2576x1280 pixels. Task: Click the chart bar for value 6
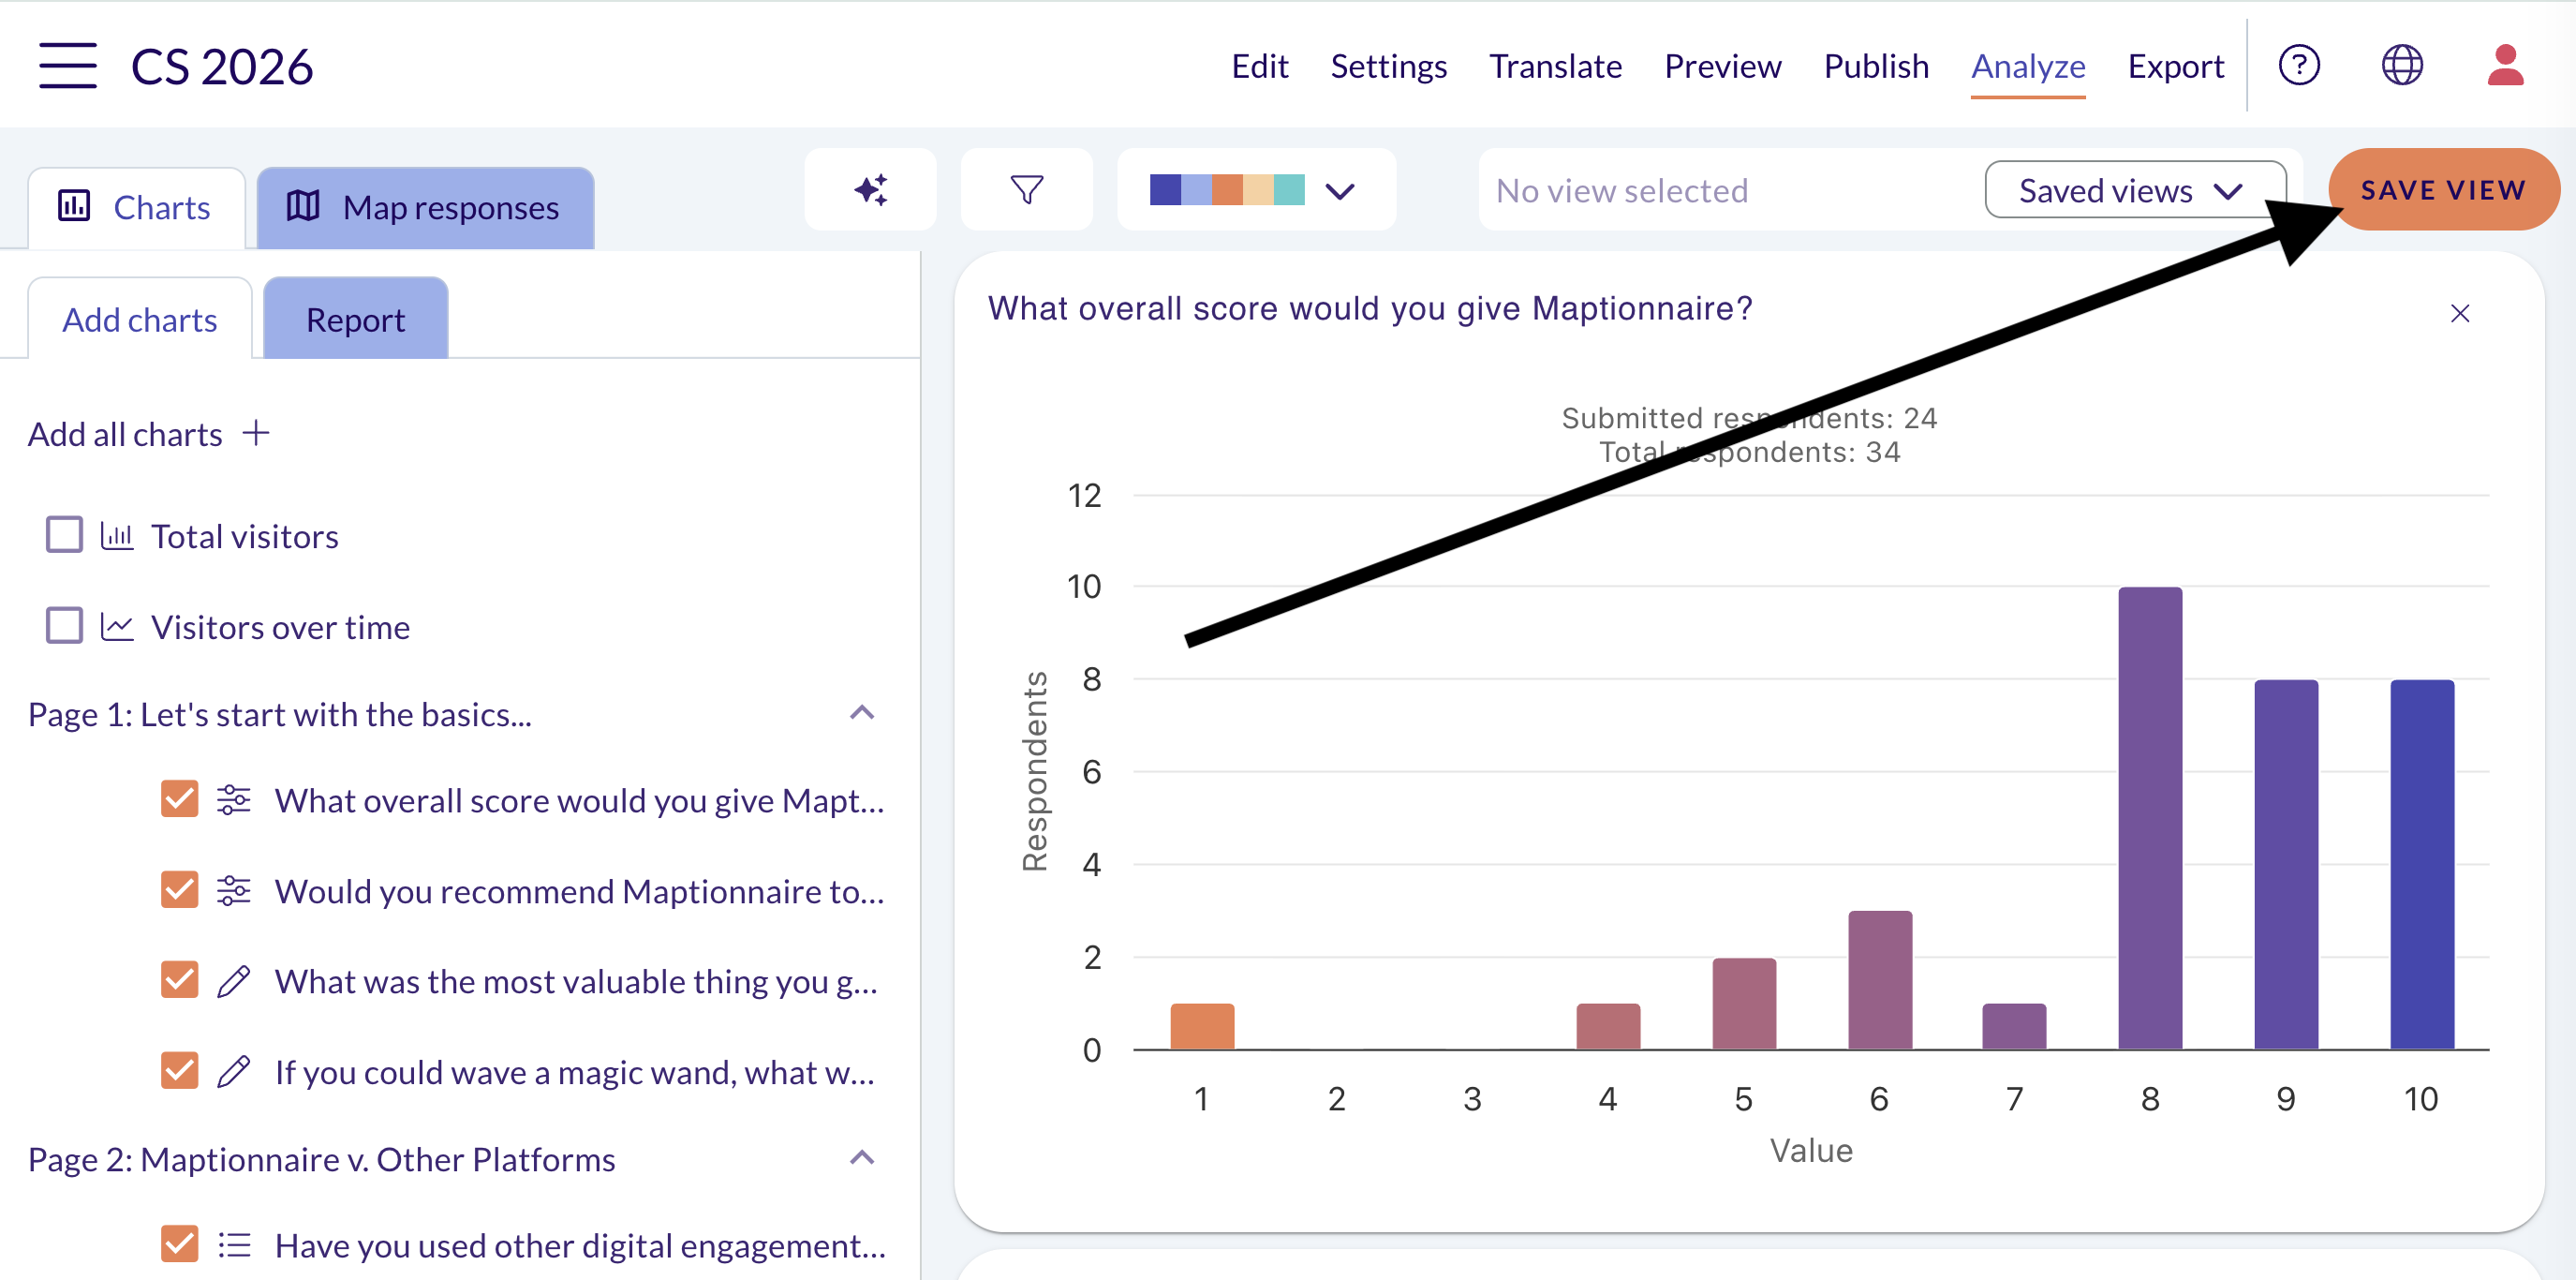point(1880,980)
